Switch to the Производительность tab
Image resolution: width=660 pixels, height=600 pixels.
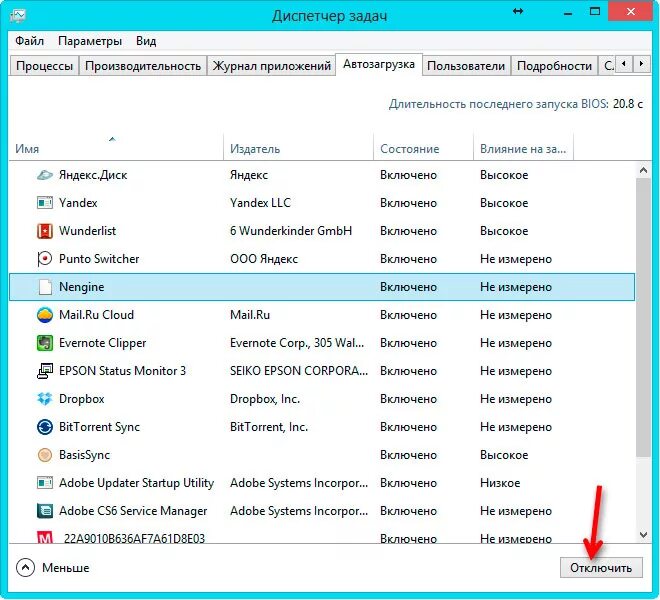coord(143,66)
